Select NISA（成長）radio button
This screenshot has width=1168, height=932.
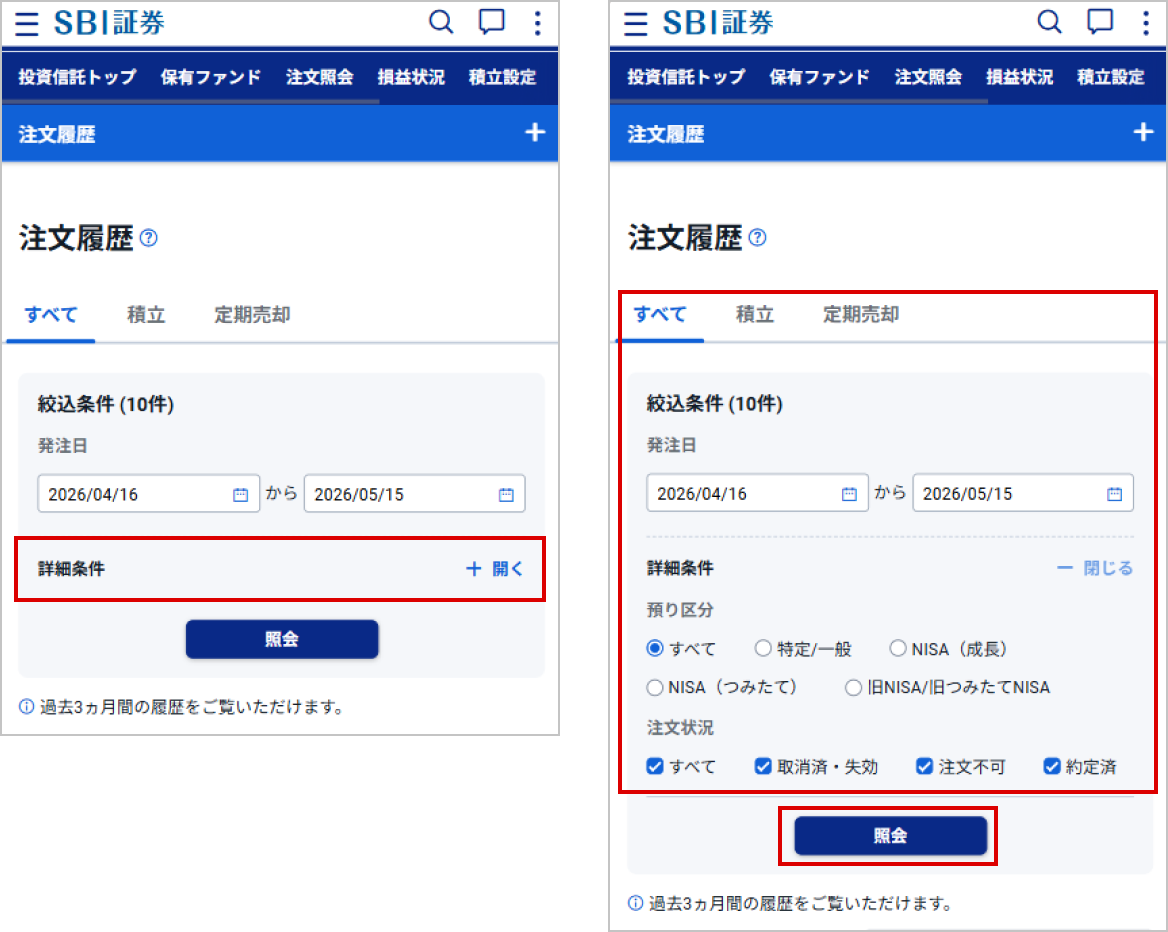pos(898,648)
